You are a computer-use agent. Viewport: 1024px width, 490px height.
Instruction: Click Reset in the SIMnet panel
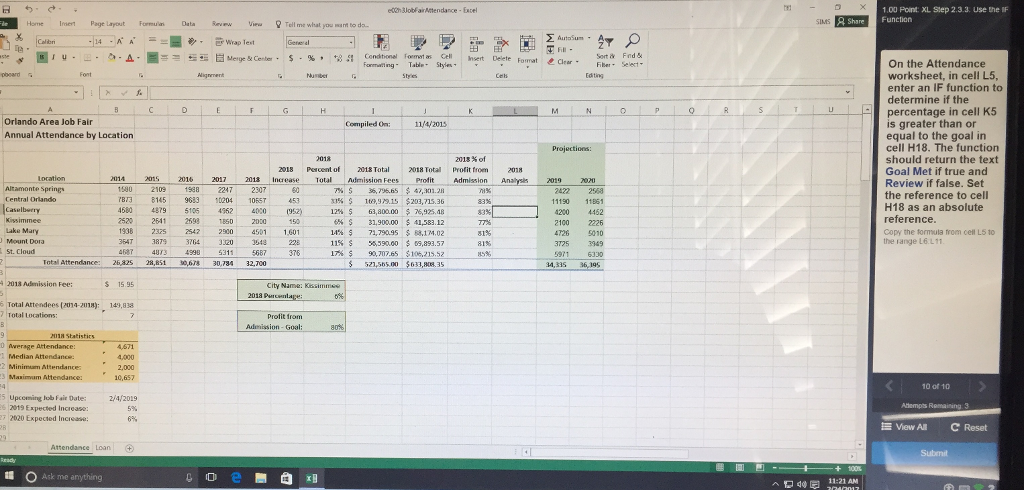click(968, 427)
